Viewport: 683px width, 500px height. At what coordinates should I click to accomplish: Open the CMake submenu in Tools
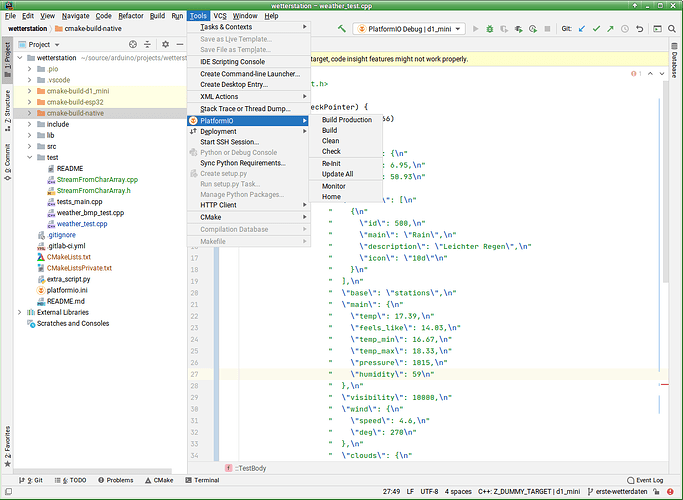pos(249,217)
